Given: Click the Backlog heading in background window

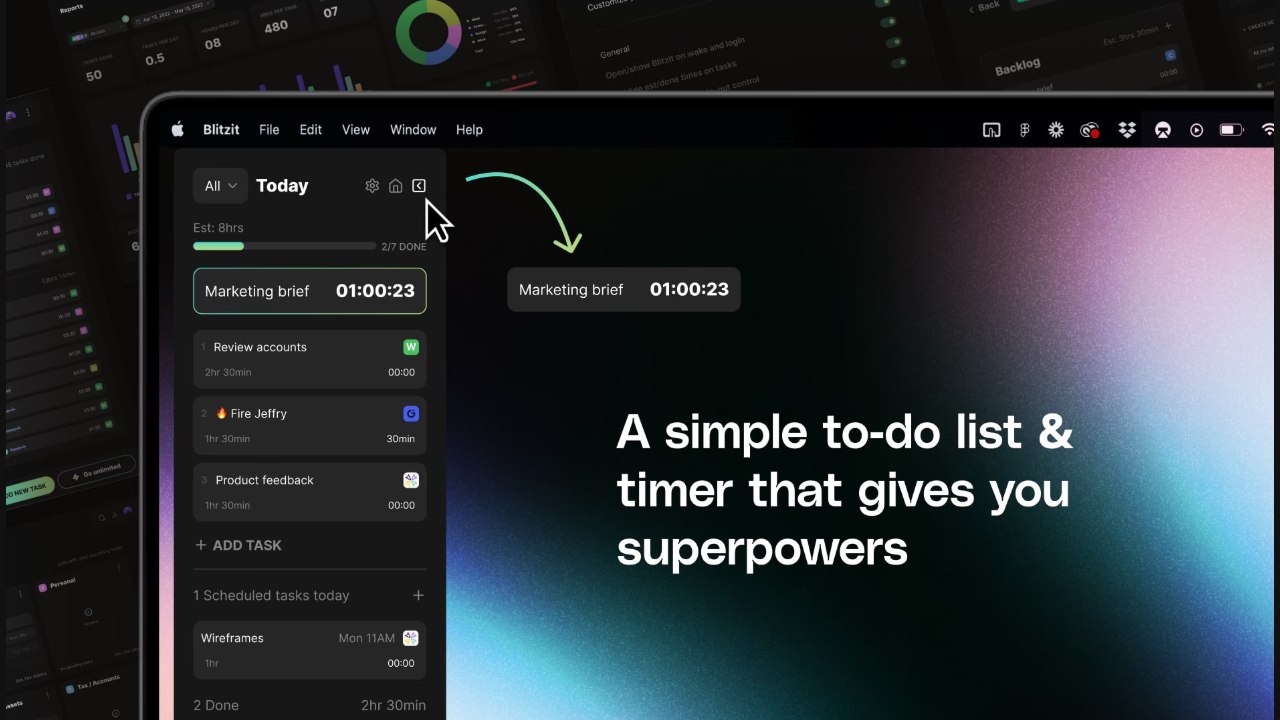Looking at the screenshot, I should (x=1018, y=67).
